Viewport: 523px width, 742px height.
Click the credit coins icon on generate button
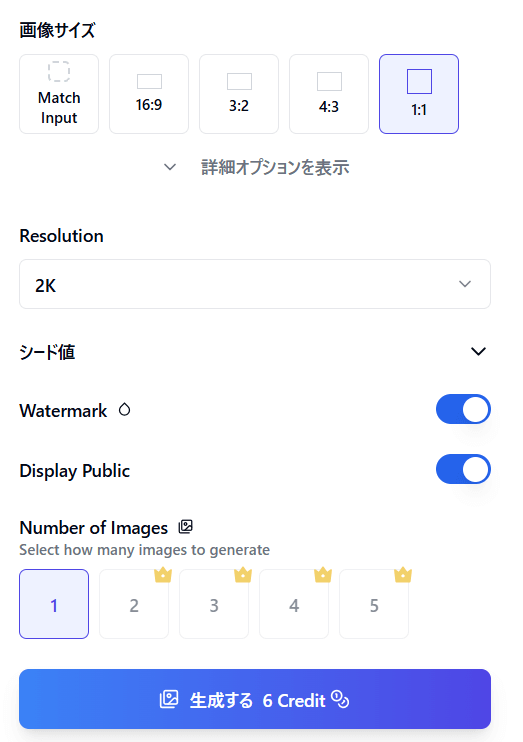click(340, 699)
